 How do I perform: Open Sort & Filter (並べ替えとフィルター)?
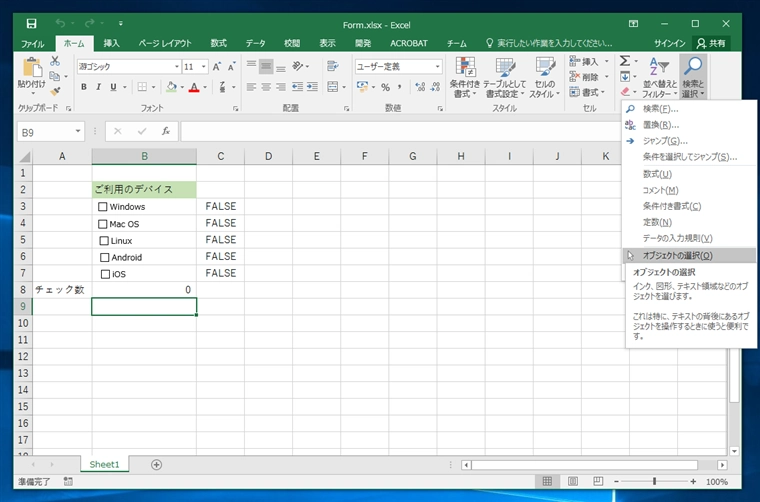coord(659,77)
